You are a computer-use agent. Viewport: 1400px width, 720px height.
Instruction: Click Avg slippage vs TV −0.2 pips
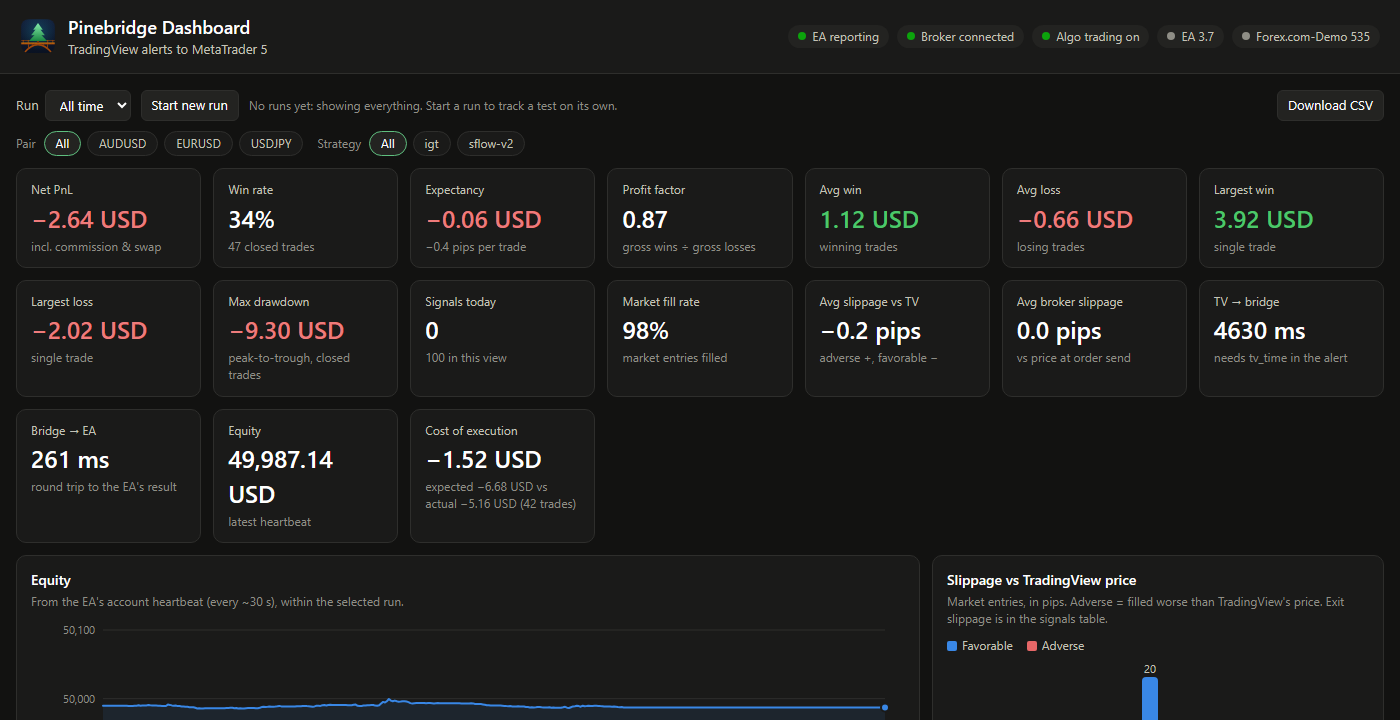(x=870, y=330)
